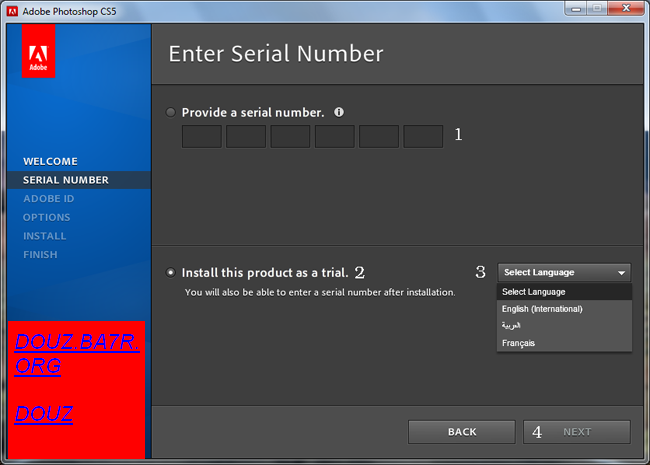Choose Français from the language list

coord(564,343)
